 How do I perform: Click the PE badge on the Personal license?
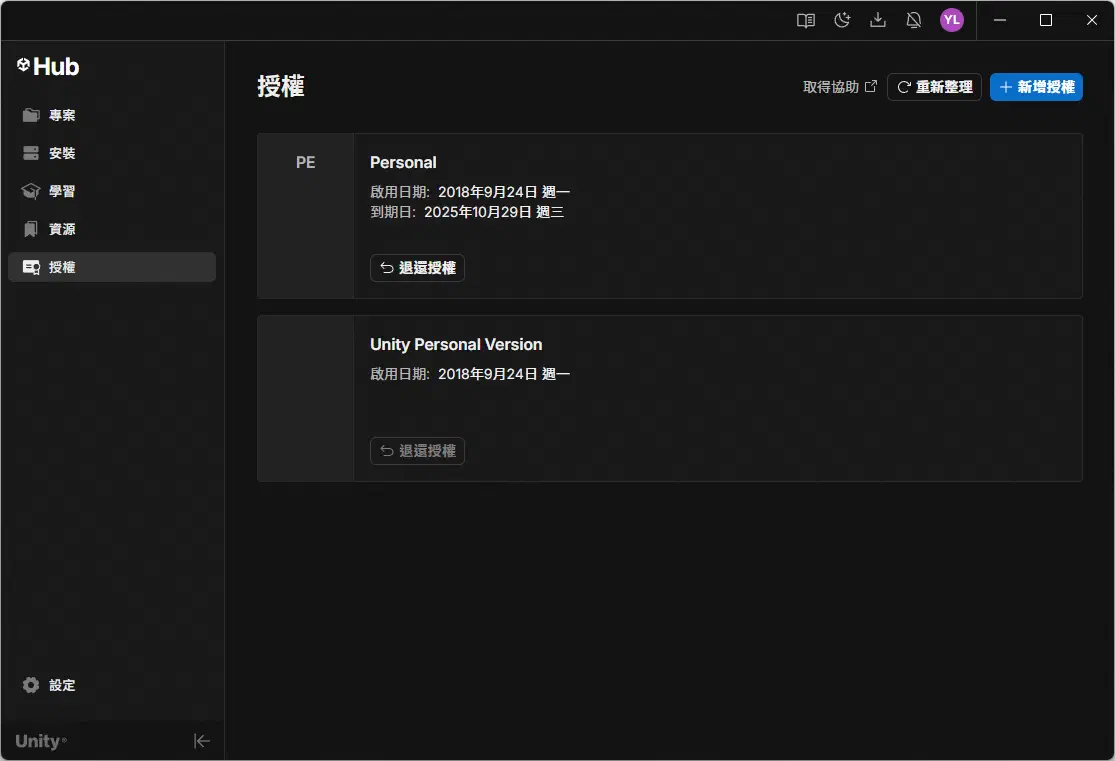pyautogui.click(x=305, y=162)
